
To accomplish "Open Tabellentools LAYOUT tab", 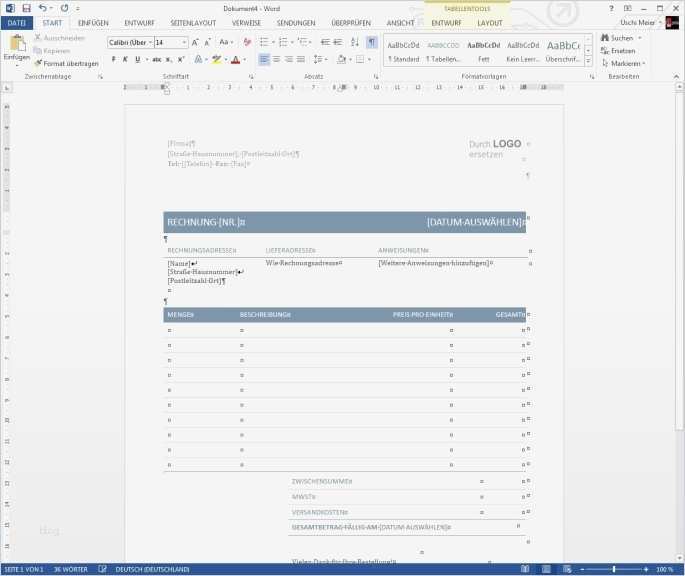I will pyautogui.click(x=490, y=23).
